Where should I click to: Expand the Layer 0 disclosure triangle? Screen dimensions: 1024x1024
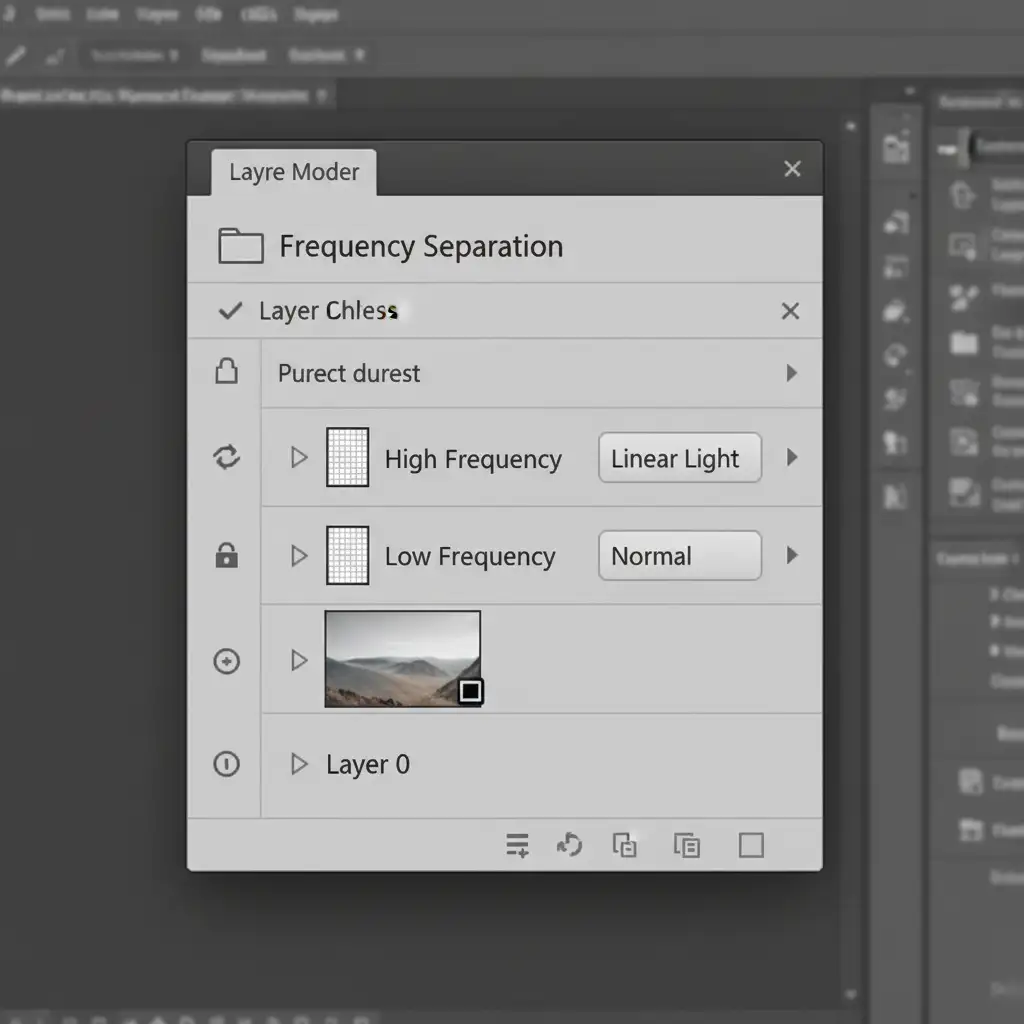[x=298, y=765]
